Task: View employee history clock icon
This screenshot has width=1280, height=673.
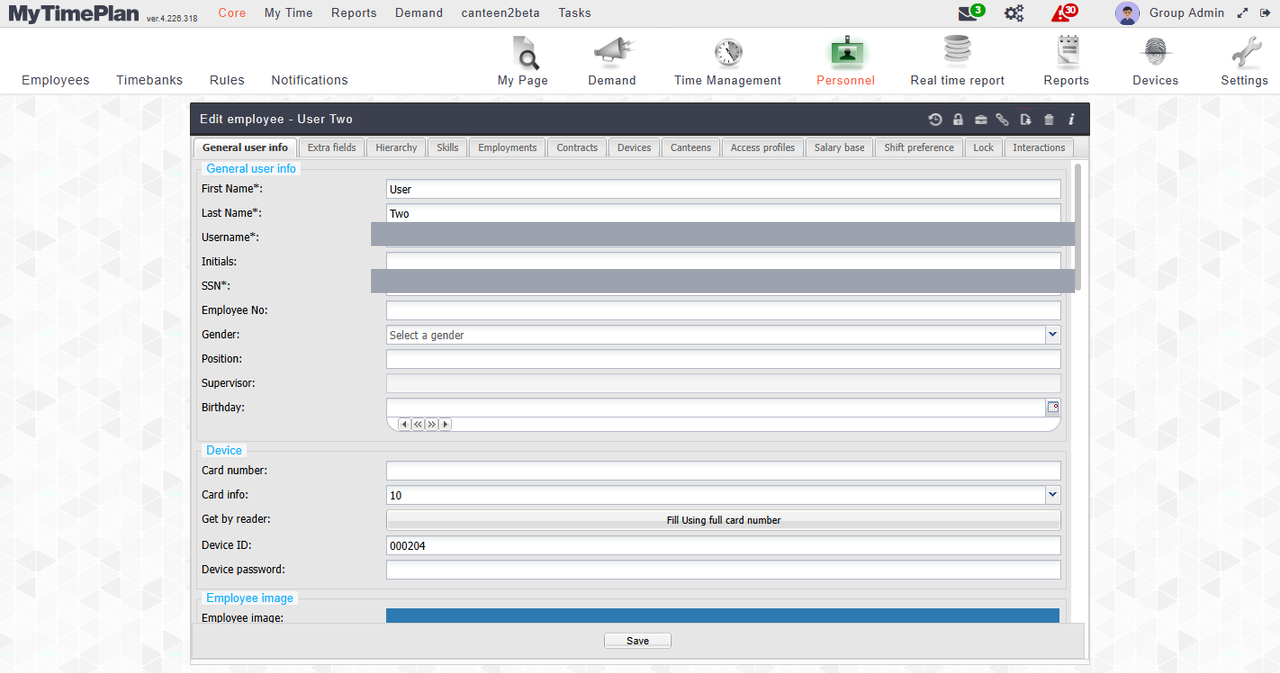Action: pos(935,119)
